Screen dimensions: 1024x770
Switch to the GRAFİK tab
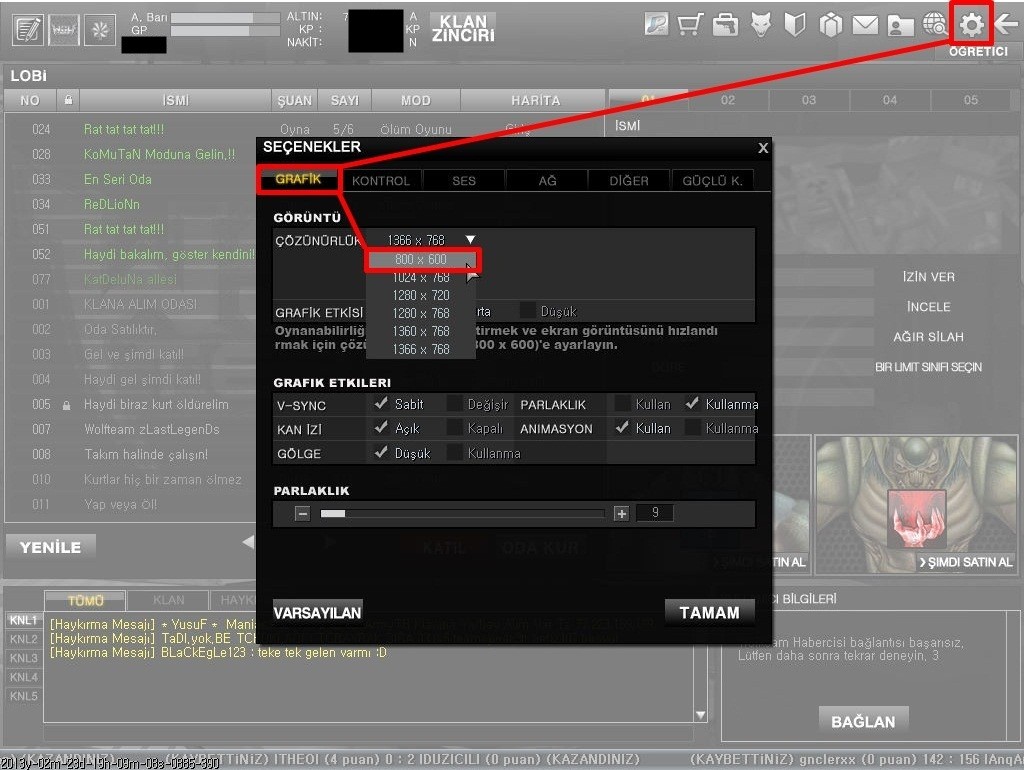coord(298,180)
